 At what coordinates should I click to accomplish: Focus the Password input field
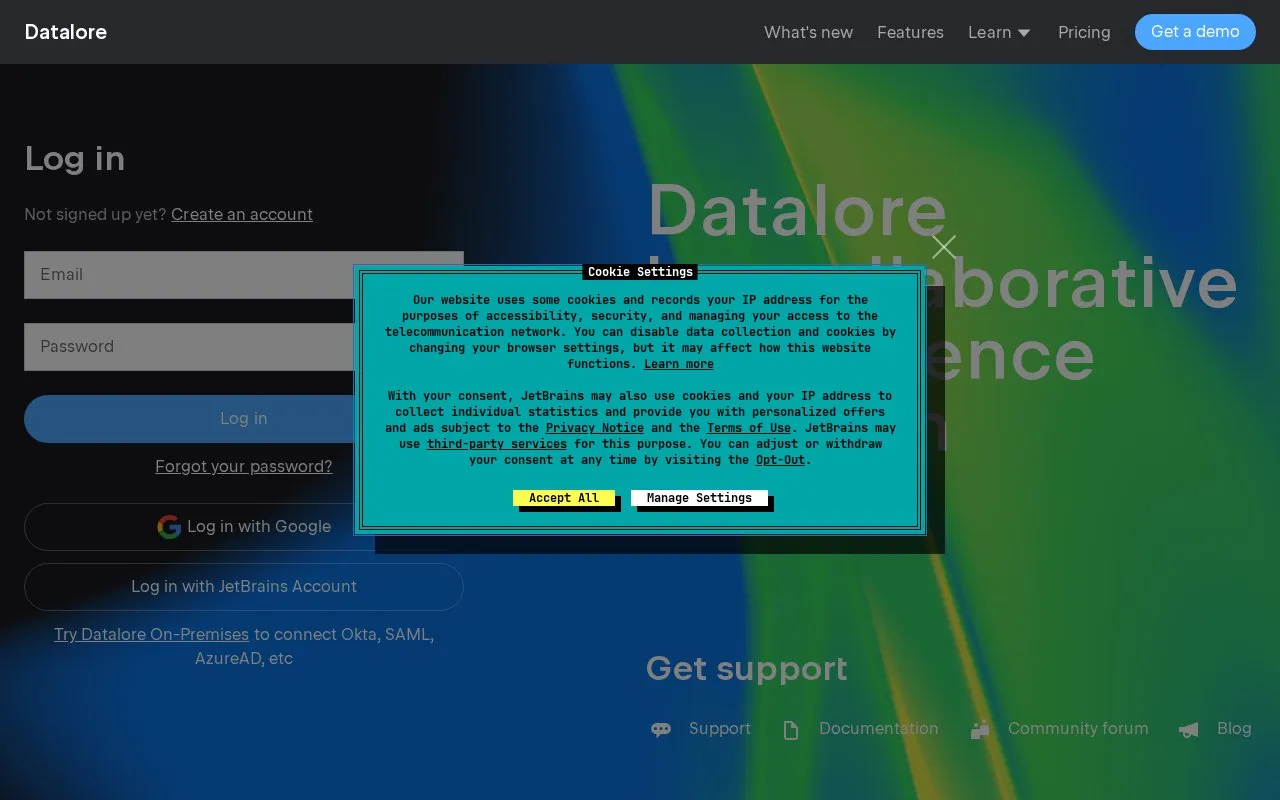[244, 347]
